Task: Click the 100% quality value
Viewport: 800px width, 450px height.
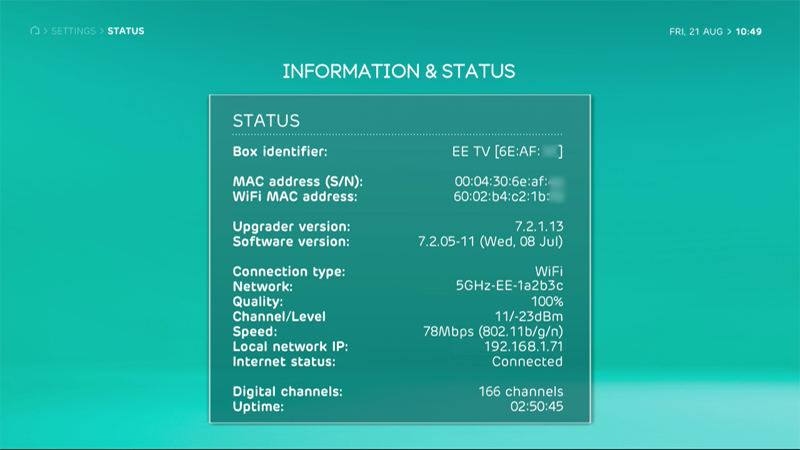Action: coord(547,302)
